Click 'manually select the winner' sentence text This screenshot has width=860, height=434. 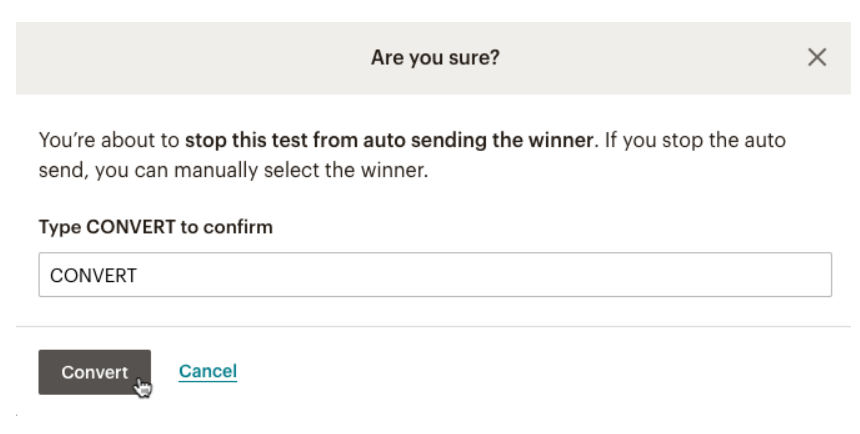tap(325, 171)
